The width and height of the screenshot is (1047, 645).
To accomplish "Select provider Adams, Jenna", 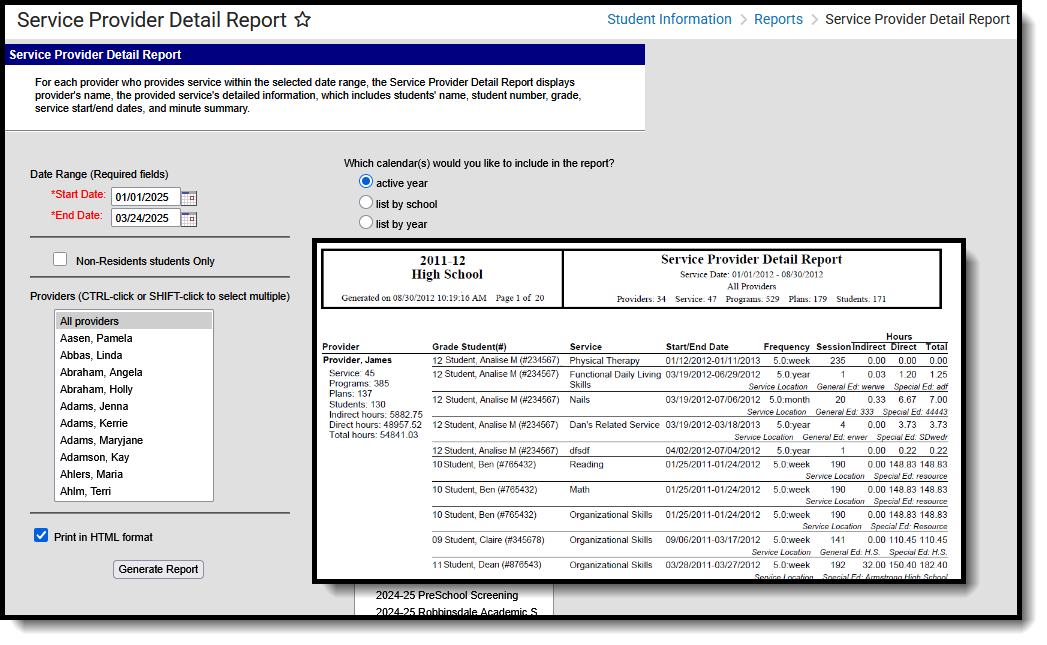I will 134,406.
